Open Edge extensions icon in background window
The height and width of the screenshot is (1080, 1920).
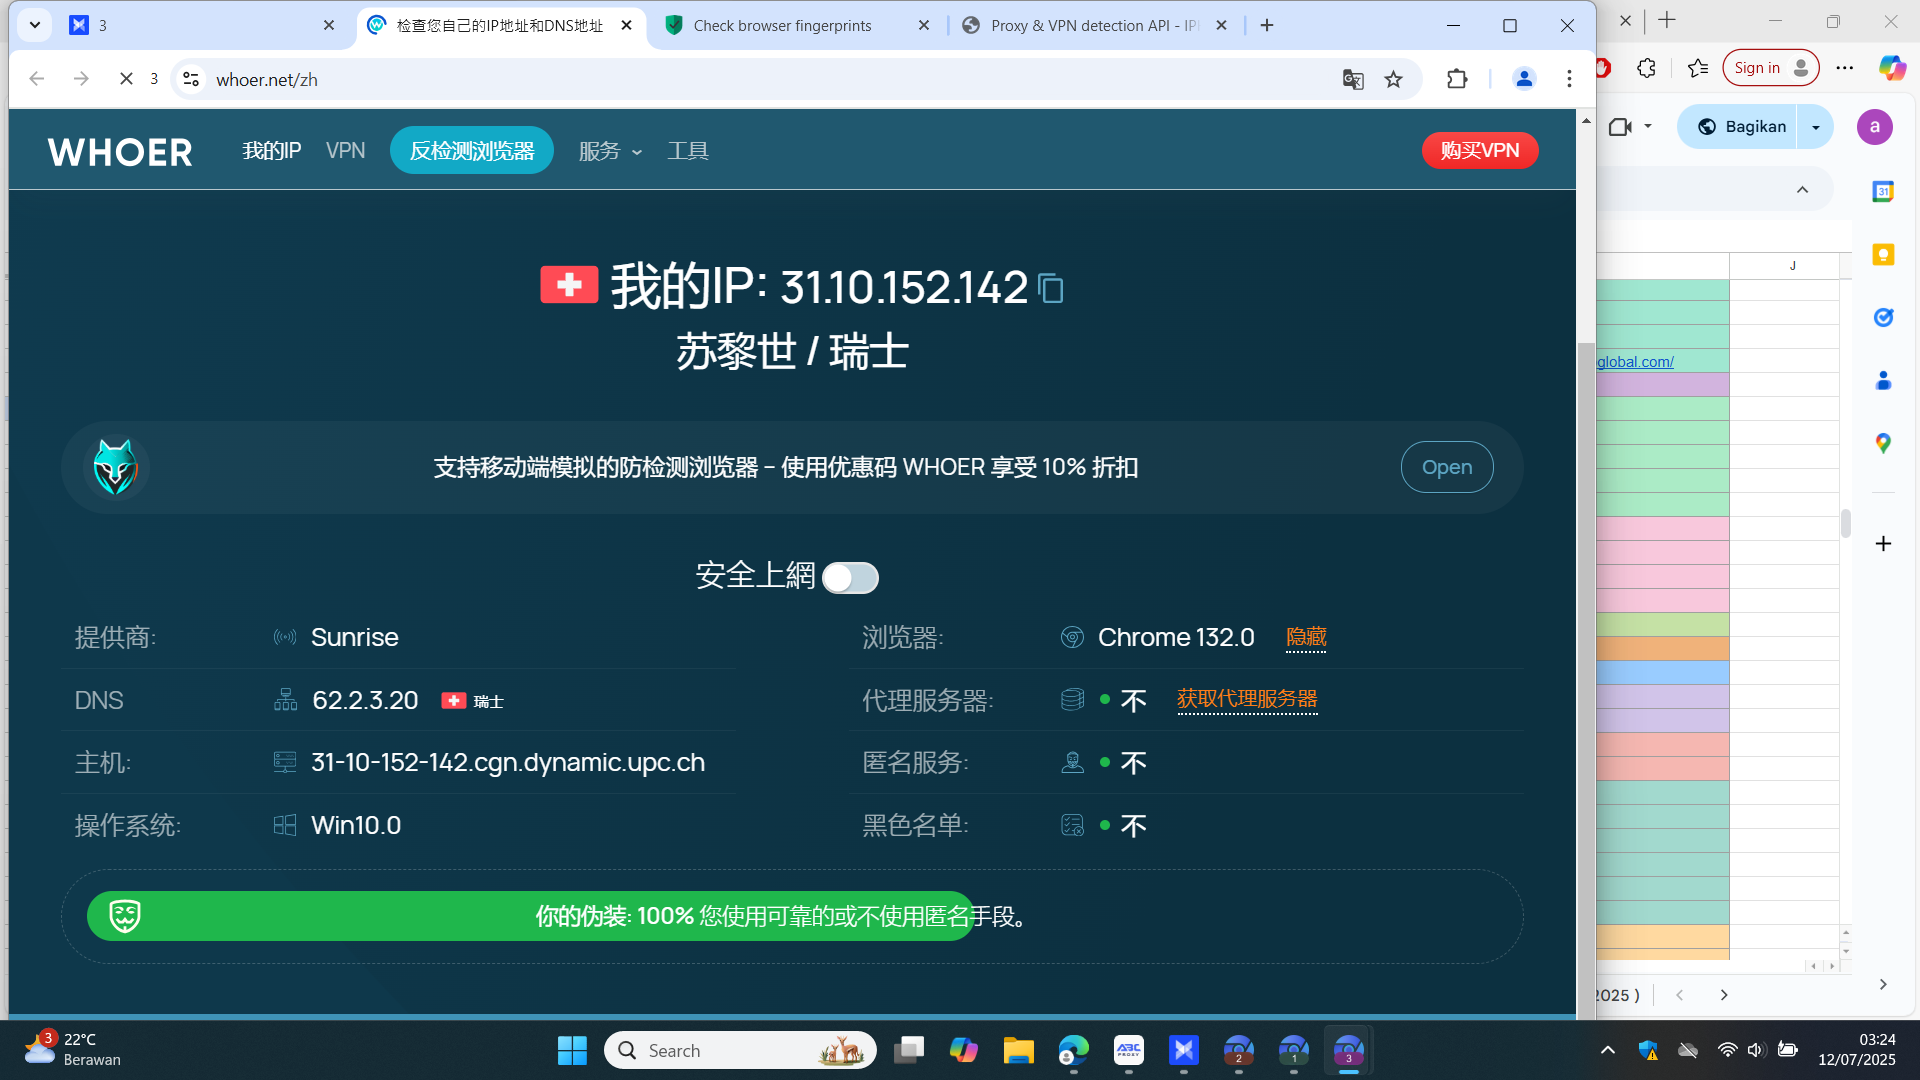coord(1646,68)
